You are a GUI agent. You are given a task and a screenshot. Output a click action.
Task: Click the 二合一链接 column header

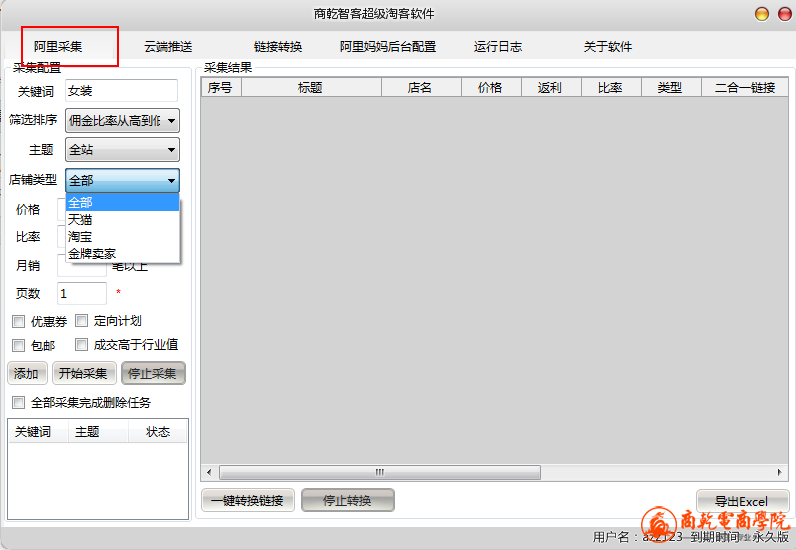tap(745, 87)
